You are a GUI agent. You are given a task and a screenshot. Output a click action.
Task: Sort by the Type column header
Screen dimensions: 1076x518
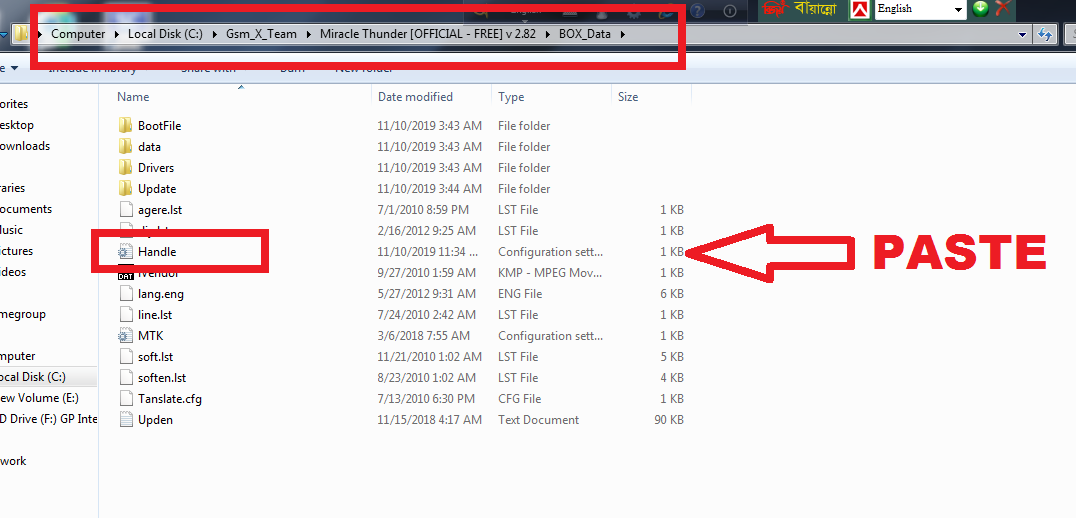tap(511, 97)
